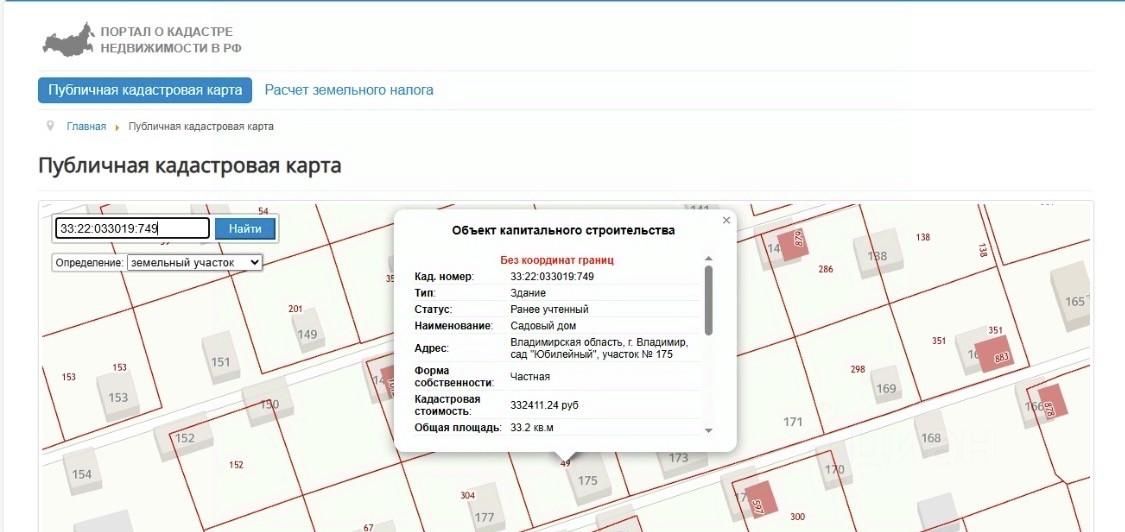
Task: Click the Здание type value
Action: pos(528,293)
